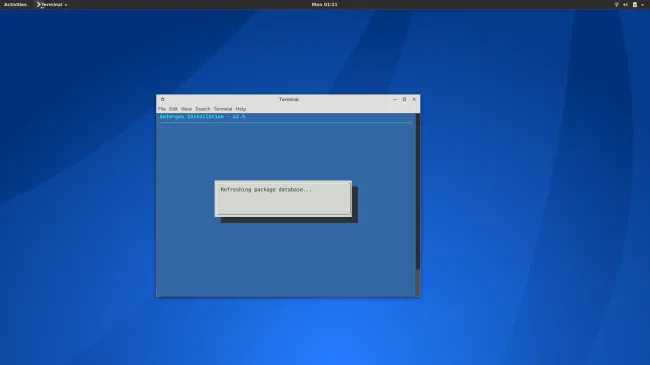This screenshot has height=365, width=650.
Task: Click the Terminal window vertical scrollbar
Action: click(x=418, y=204)
